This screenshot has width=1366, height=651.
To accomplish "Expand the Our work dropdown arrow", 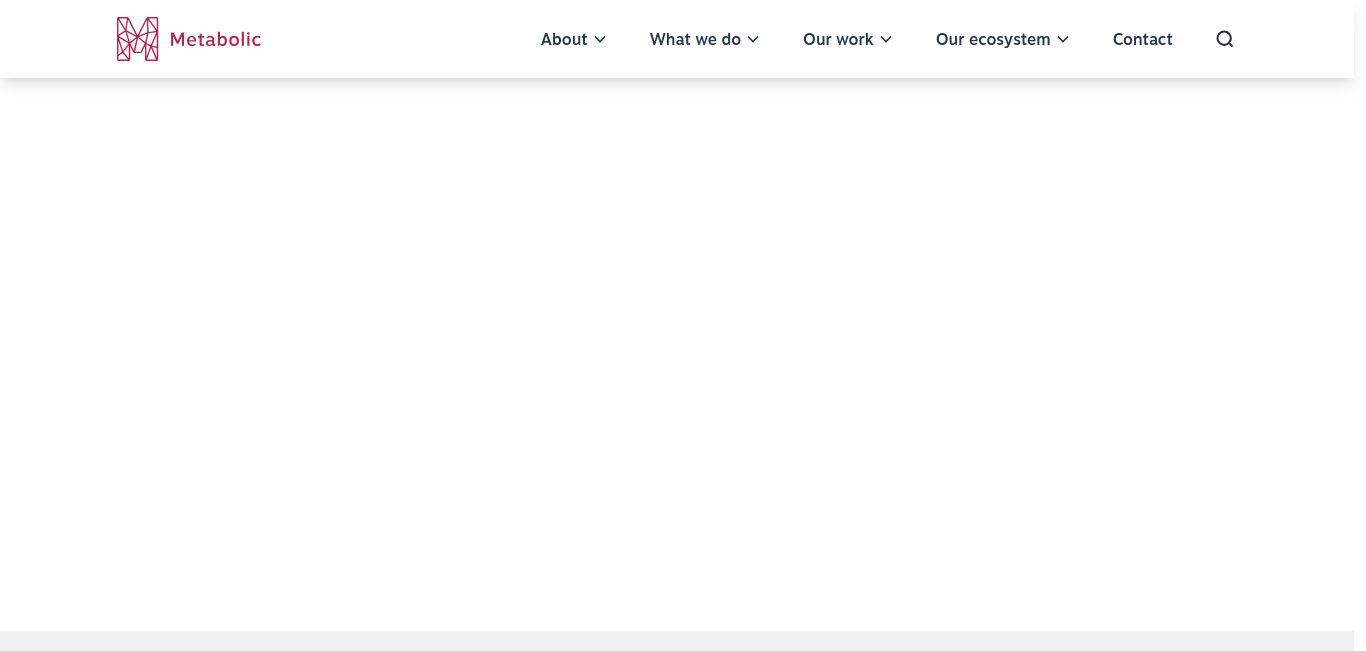I will coord(886,40).
